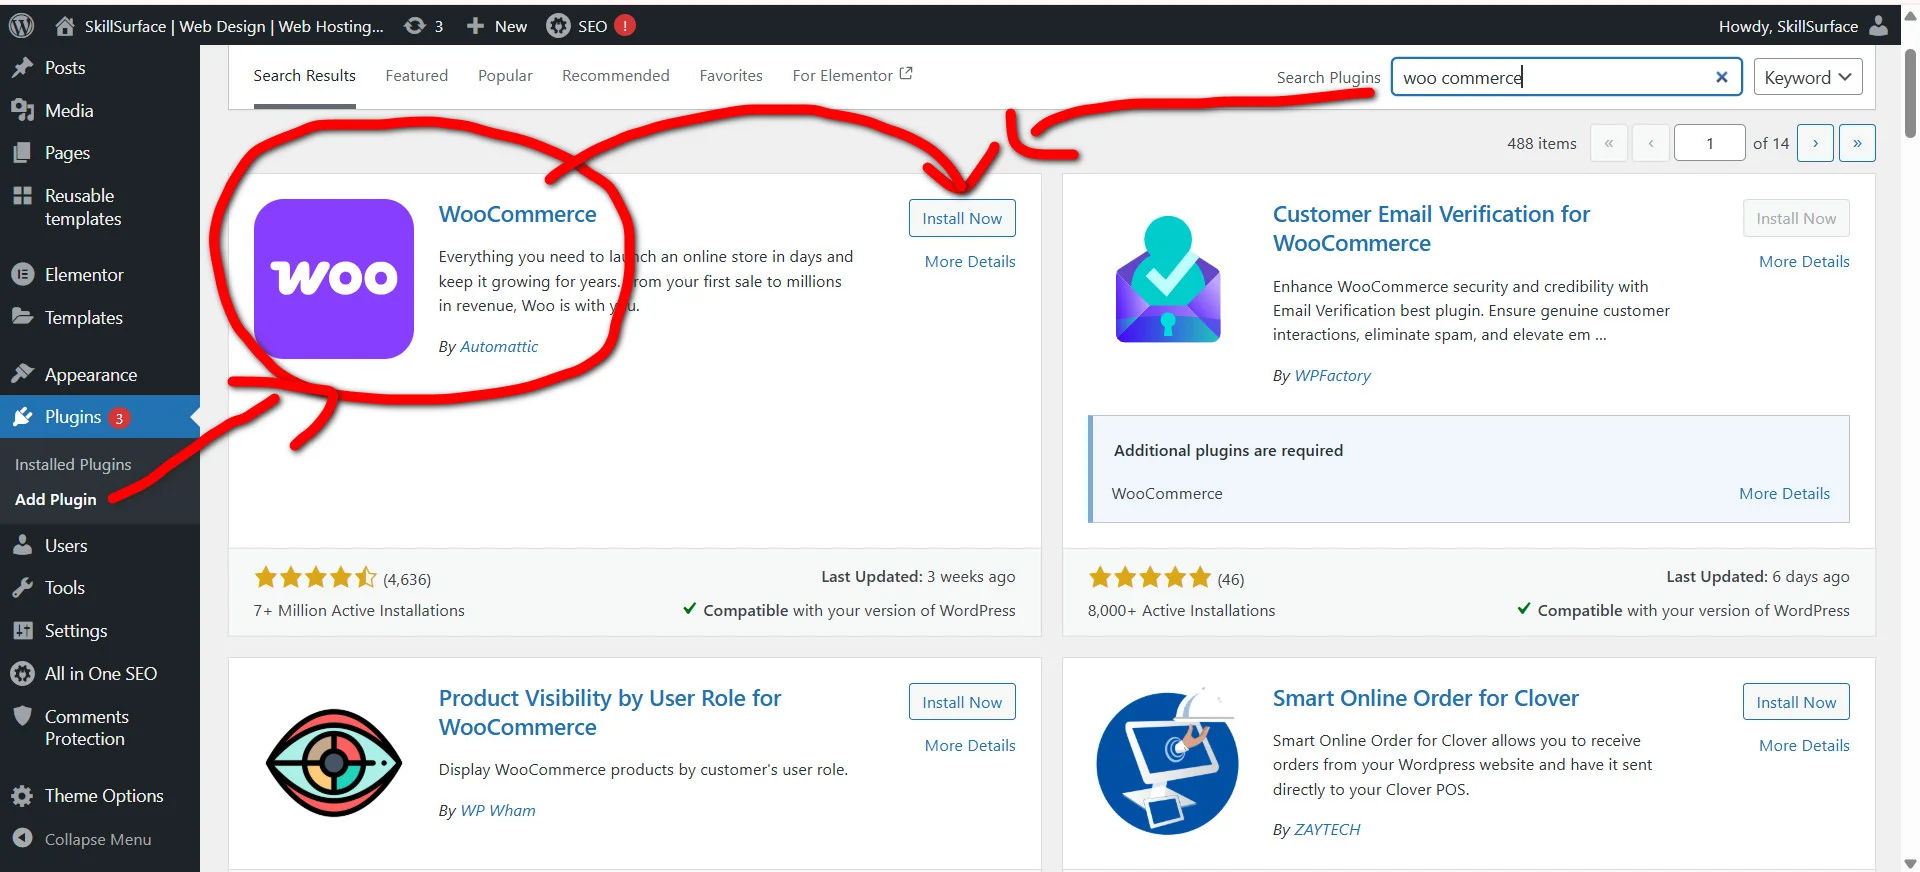Click the WooCommerce purple woo logo

334,279
